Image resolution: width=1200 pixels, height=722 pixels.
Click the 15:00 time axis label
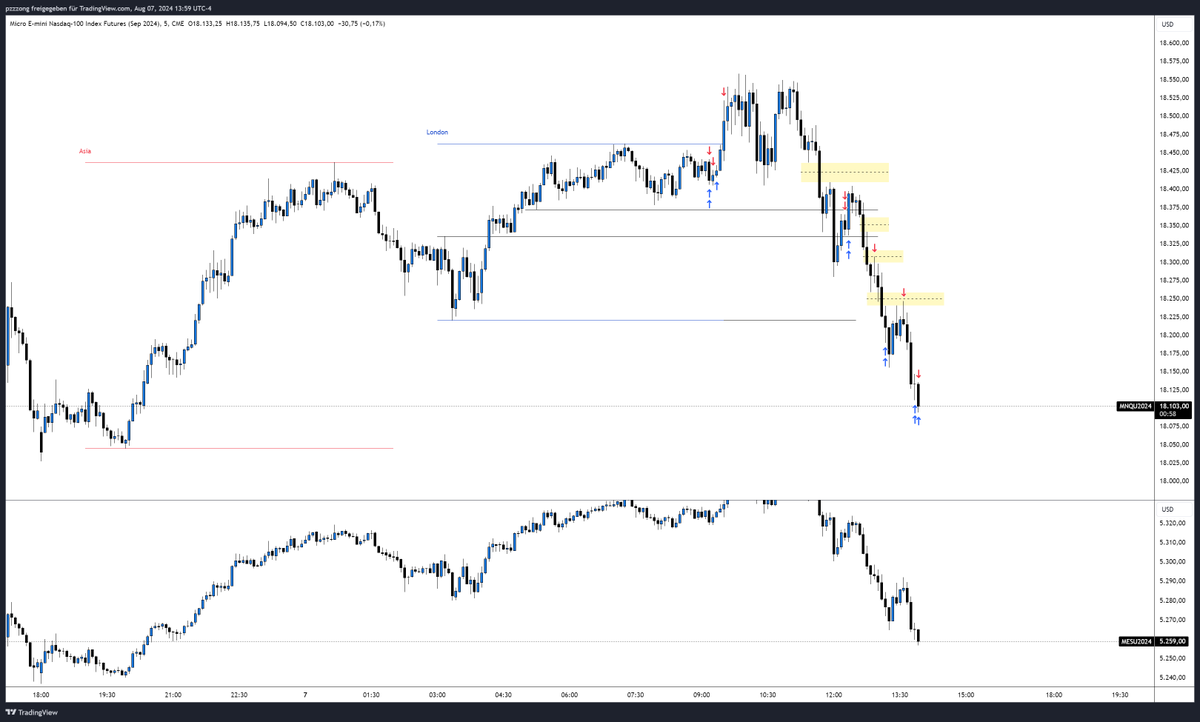click(x=966, y=694)
